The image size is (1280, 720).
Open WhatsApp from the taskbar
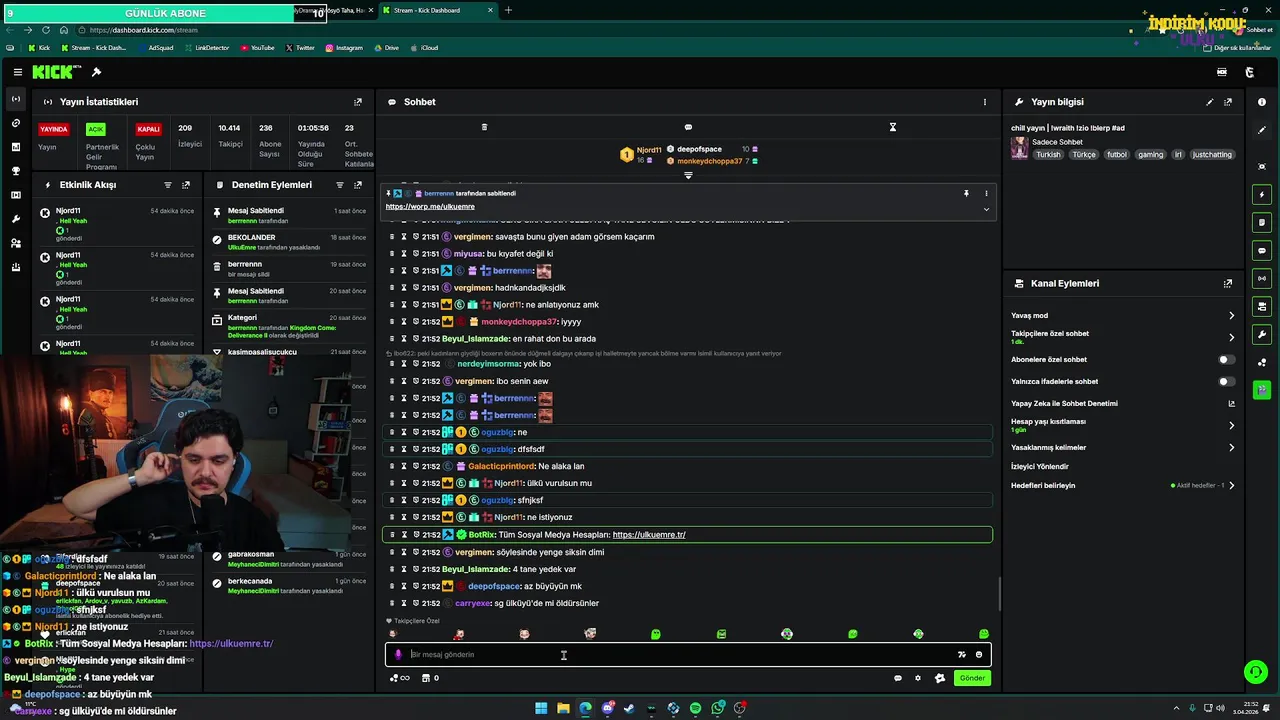click(718, 708)
